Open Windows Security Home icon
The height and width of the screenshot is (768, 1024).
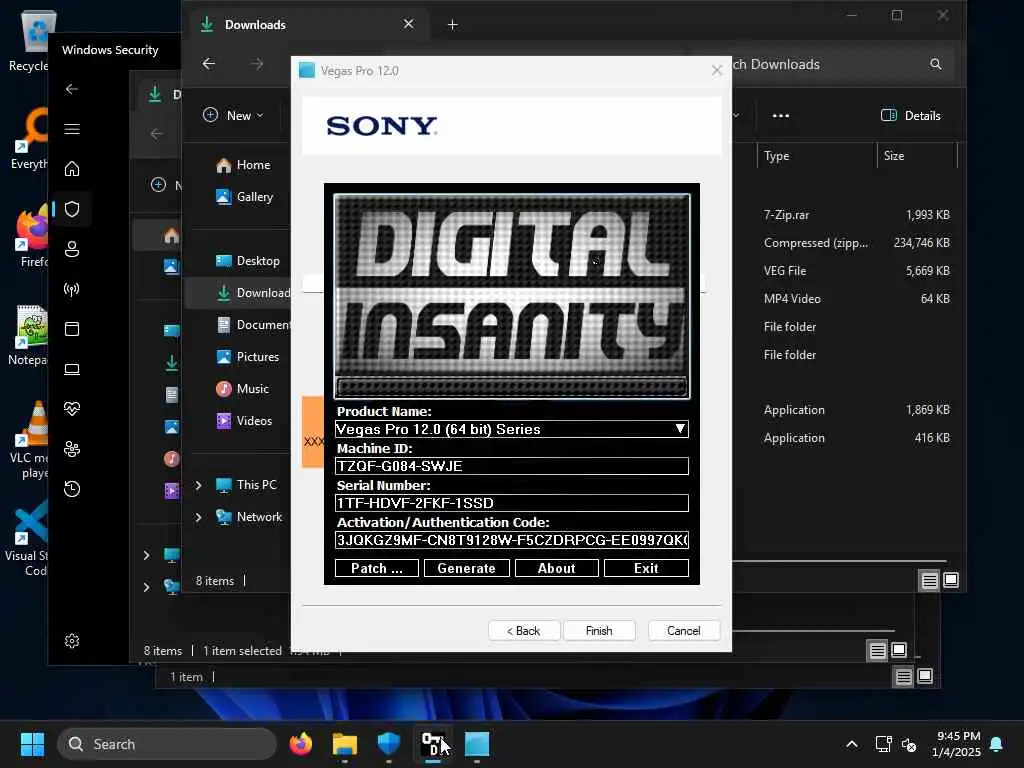72,168
